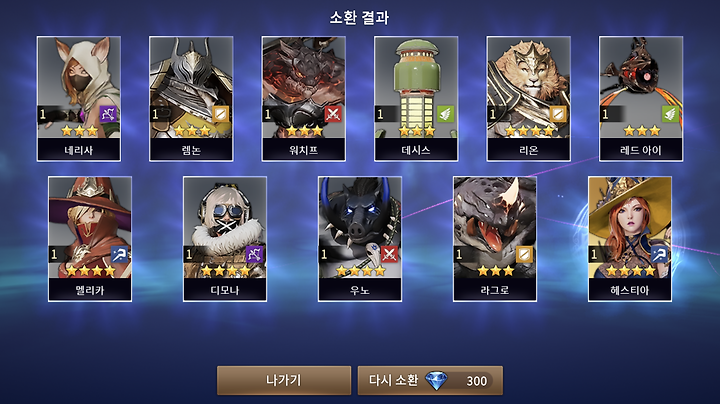Select the 라그로 name label
Viewport: 720px width, 404px height.
(x=495, y=290)
